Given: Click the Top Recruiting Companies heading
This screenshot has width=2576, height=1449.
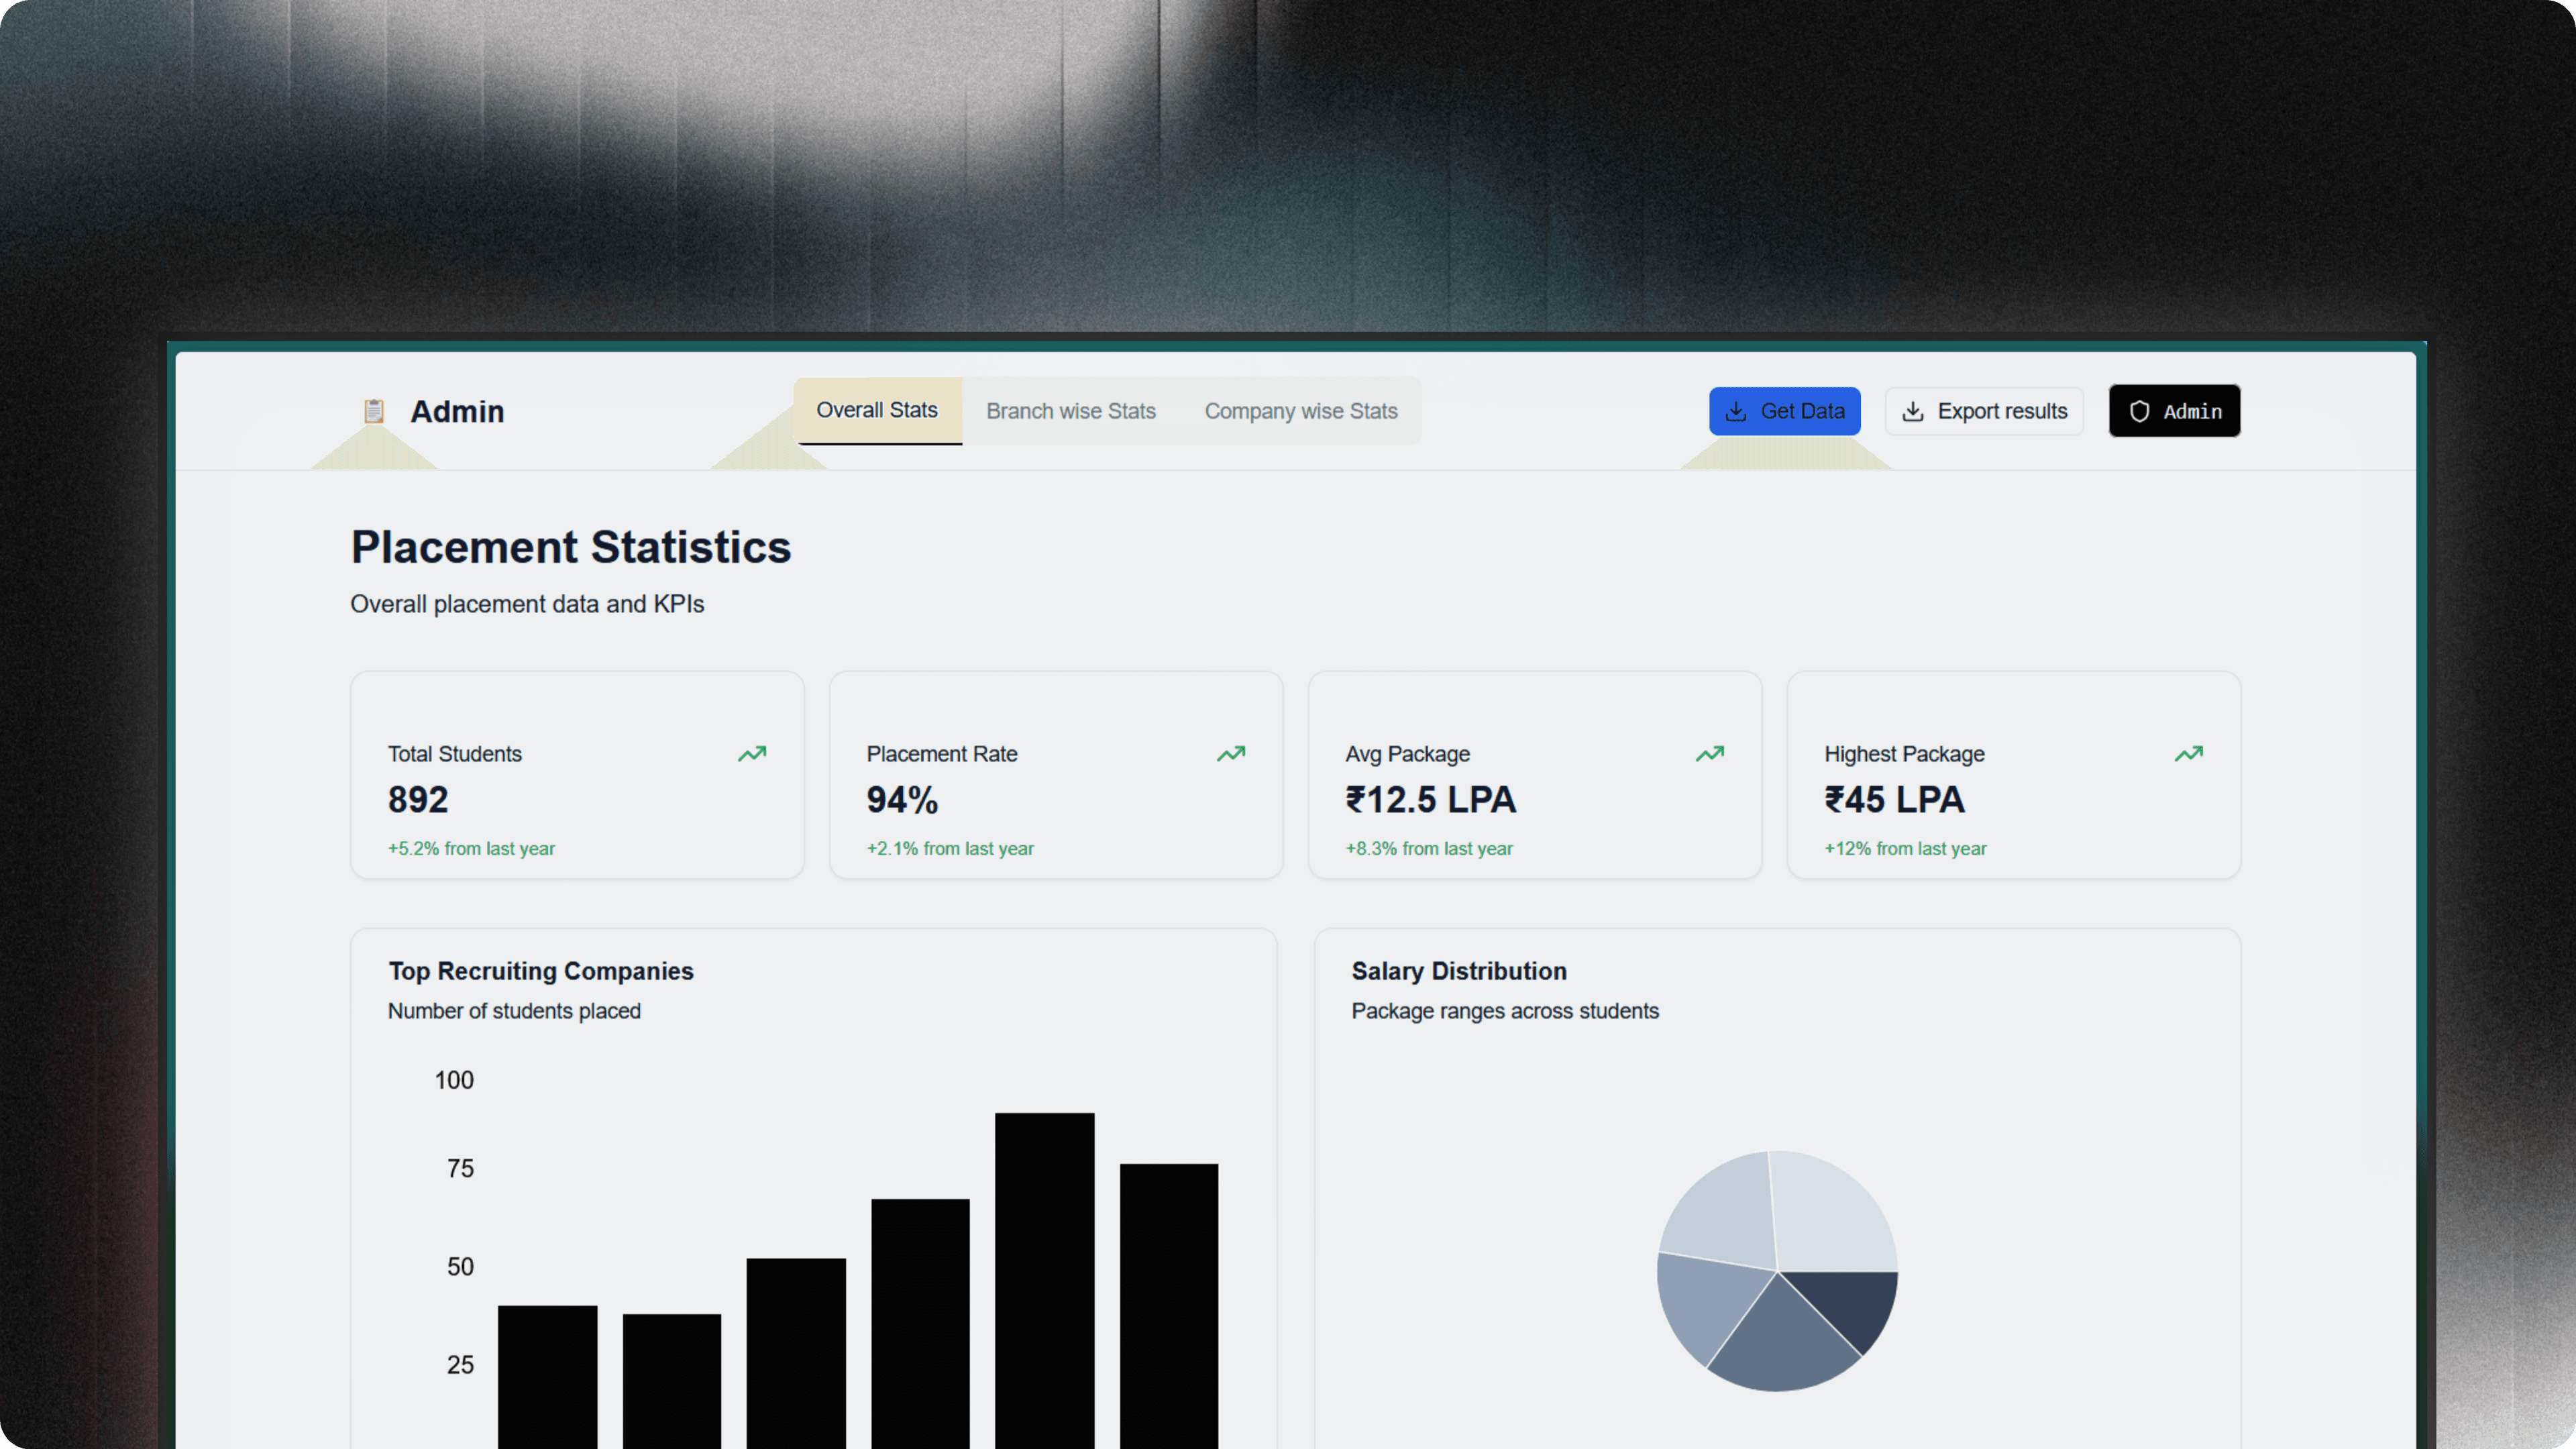Looking at the screenshot, I should (541, 971).
